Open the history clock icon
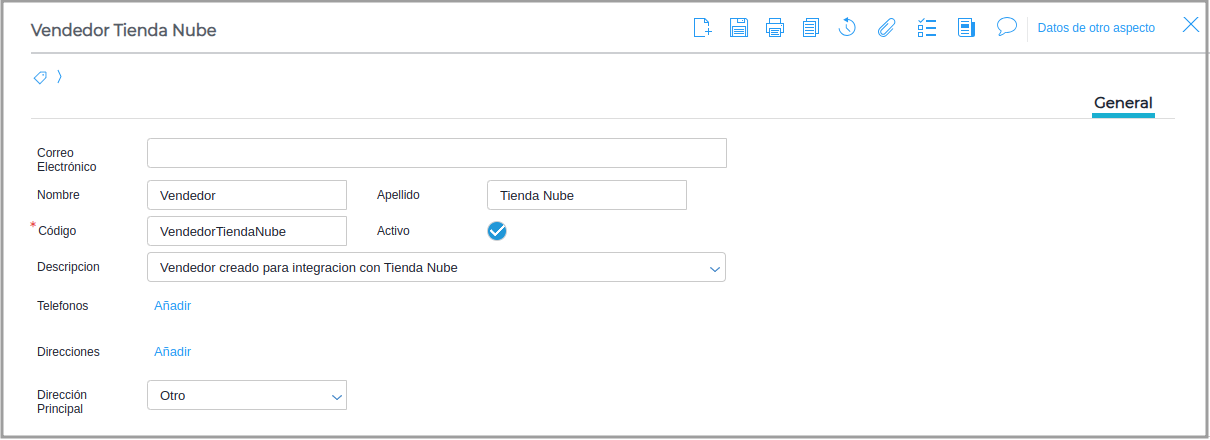Image resolution: width=1210 pixels, height=440 pixels. click(x=847, y=27)
